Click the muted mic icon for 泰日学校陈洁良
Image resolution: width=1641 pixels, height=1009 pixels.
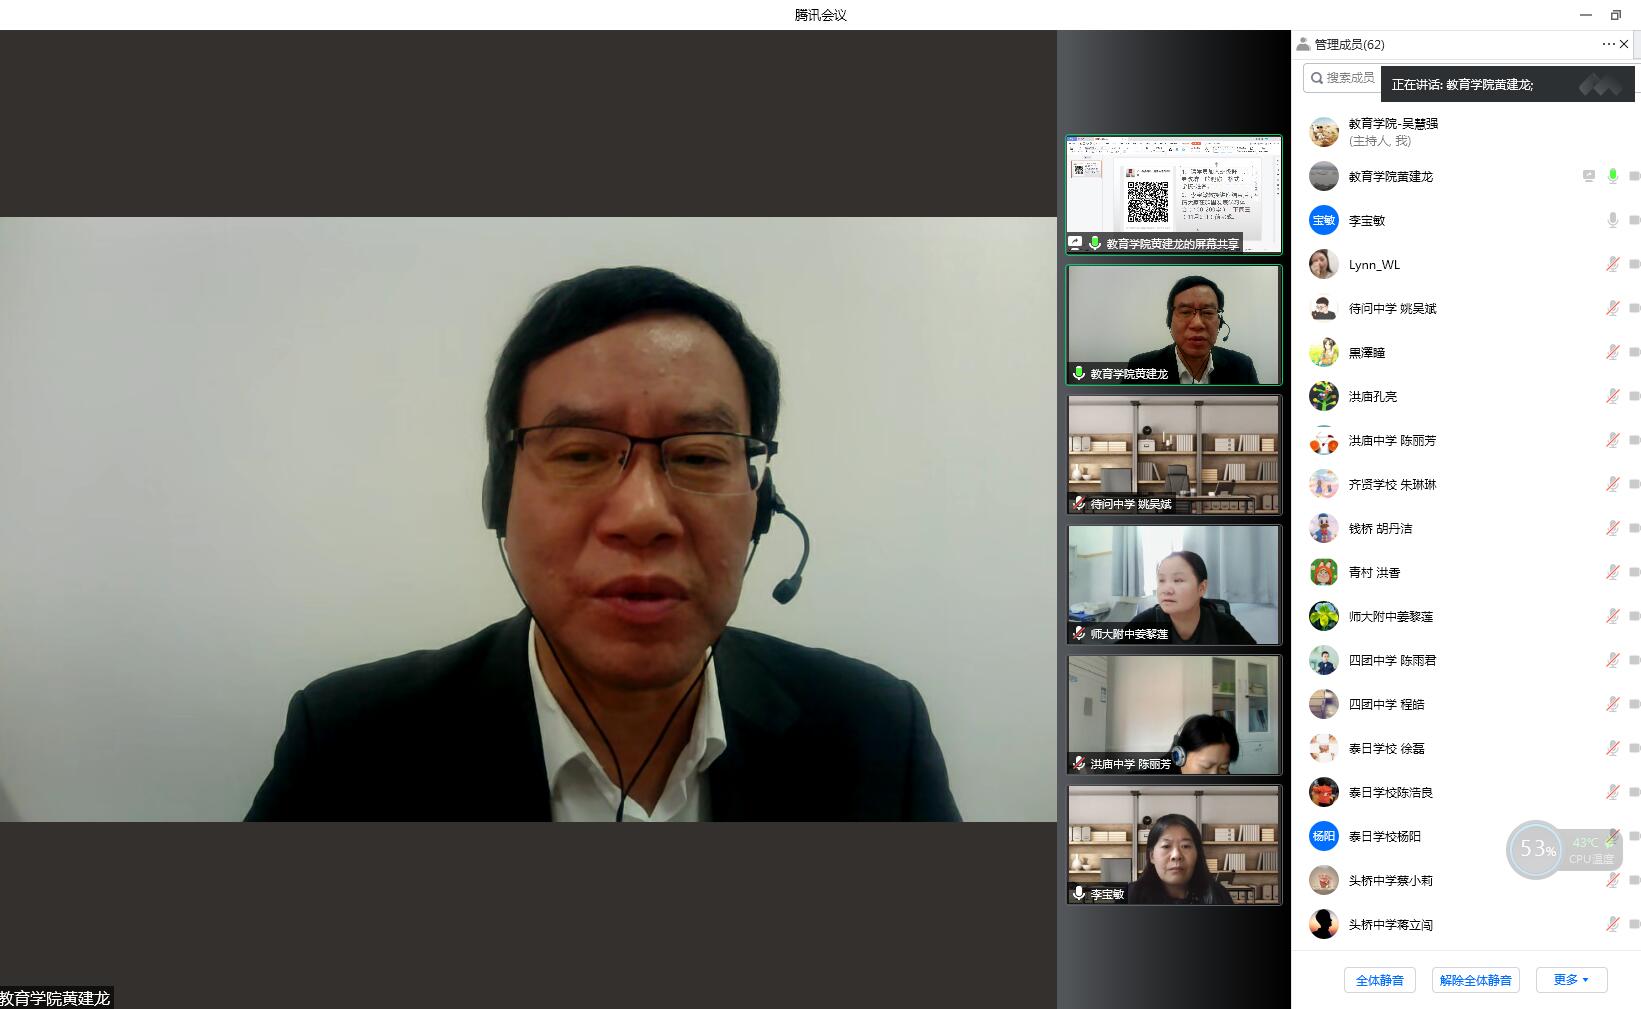[x=1612, y=792]
